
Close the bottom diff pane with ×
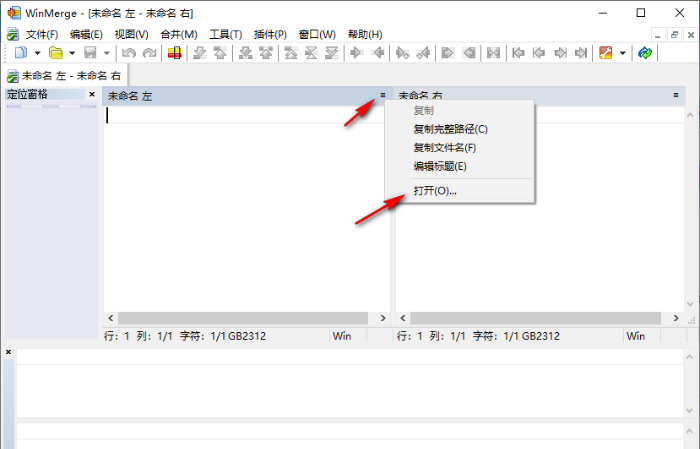(x=8, y=352)
